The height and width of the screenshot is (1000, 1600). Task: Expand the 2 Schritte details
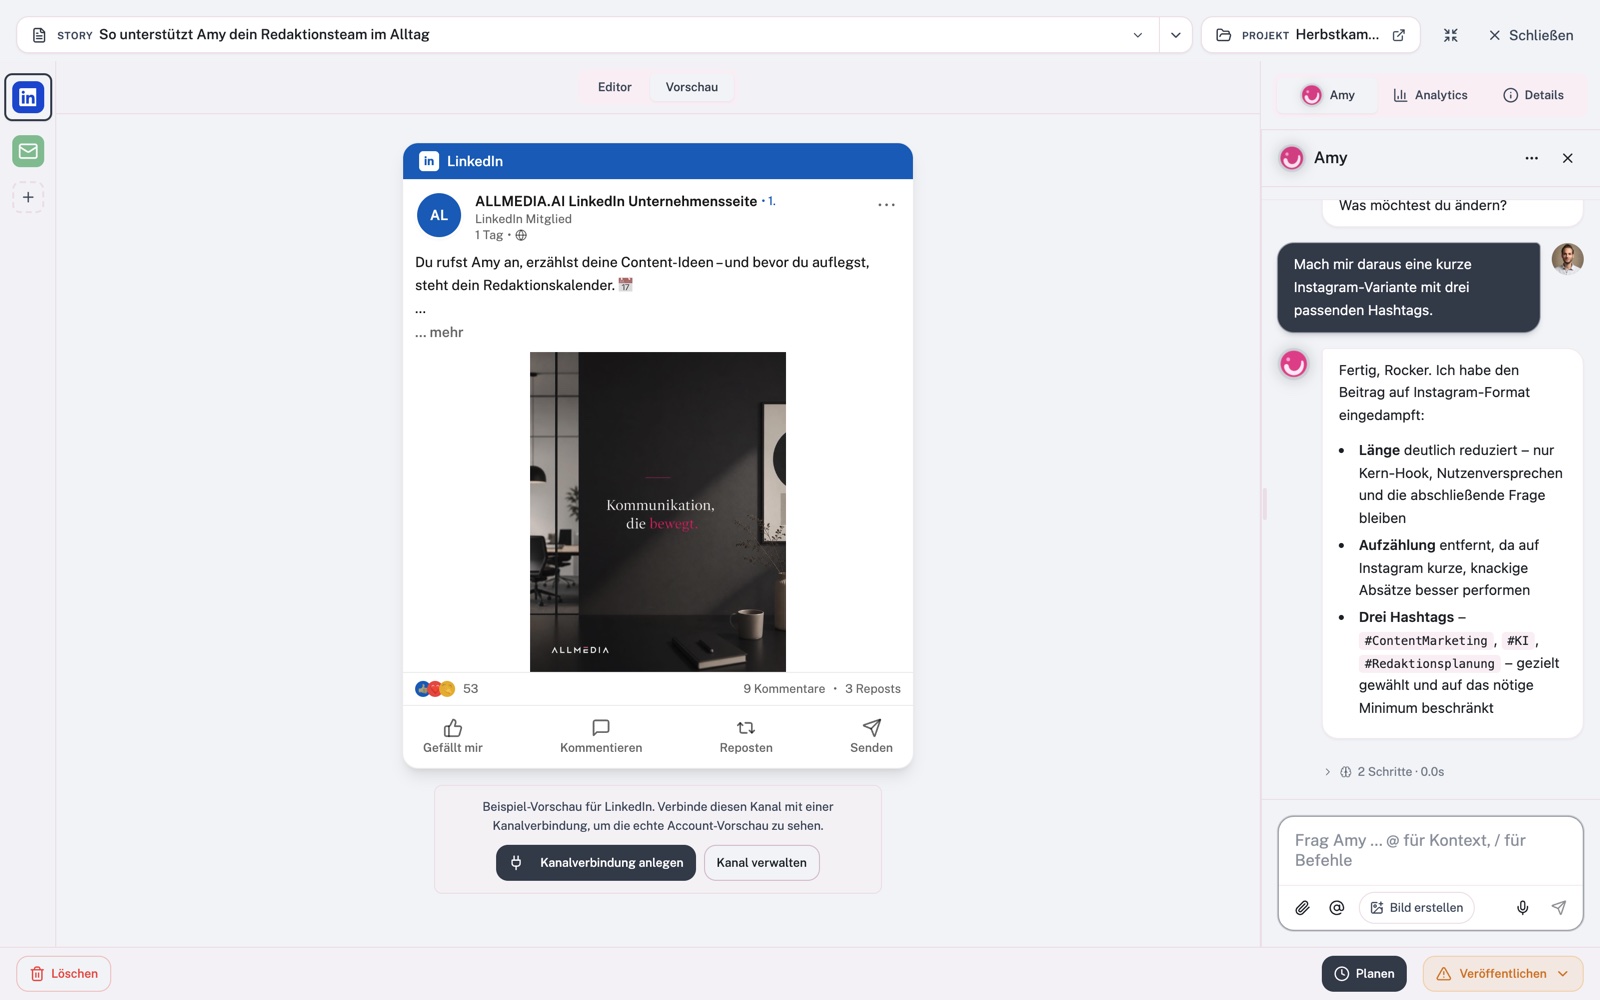tap(1385, 772)
